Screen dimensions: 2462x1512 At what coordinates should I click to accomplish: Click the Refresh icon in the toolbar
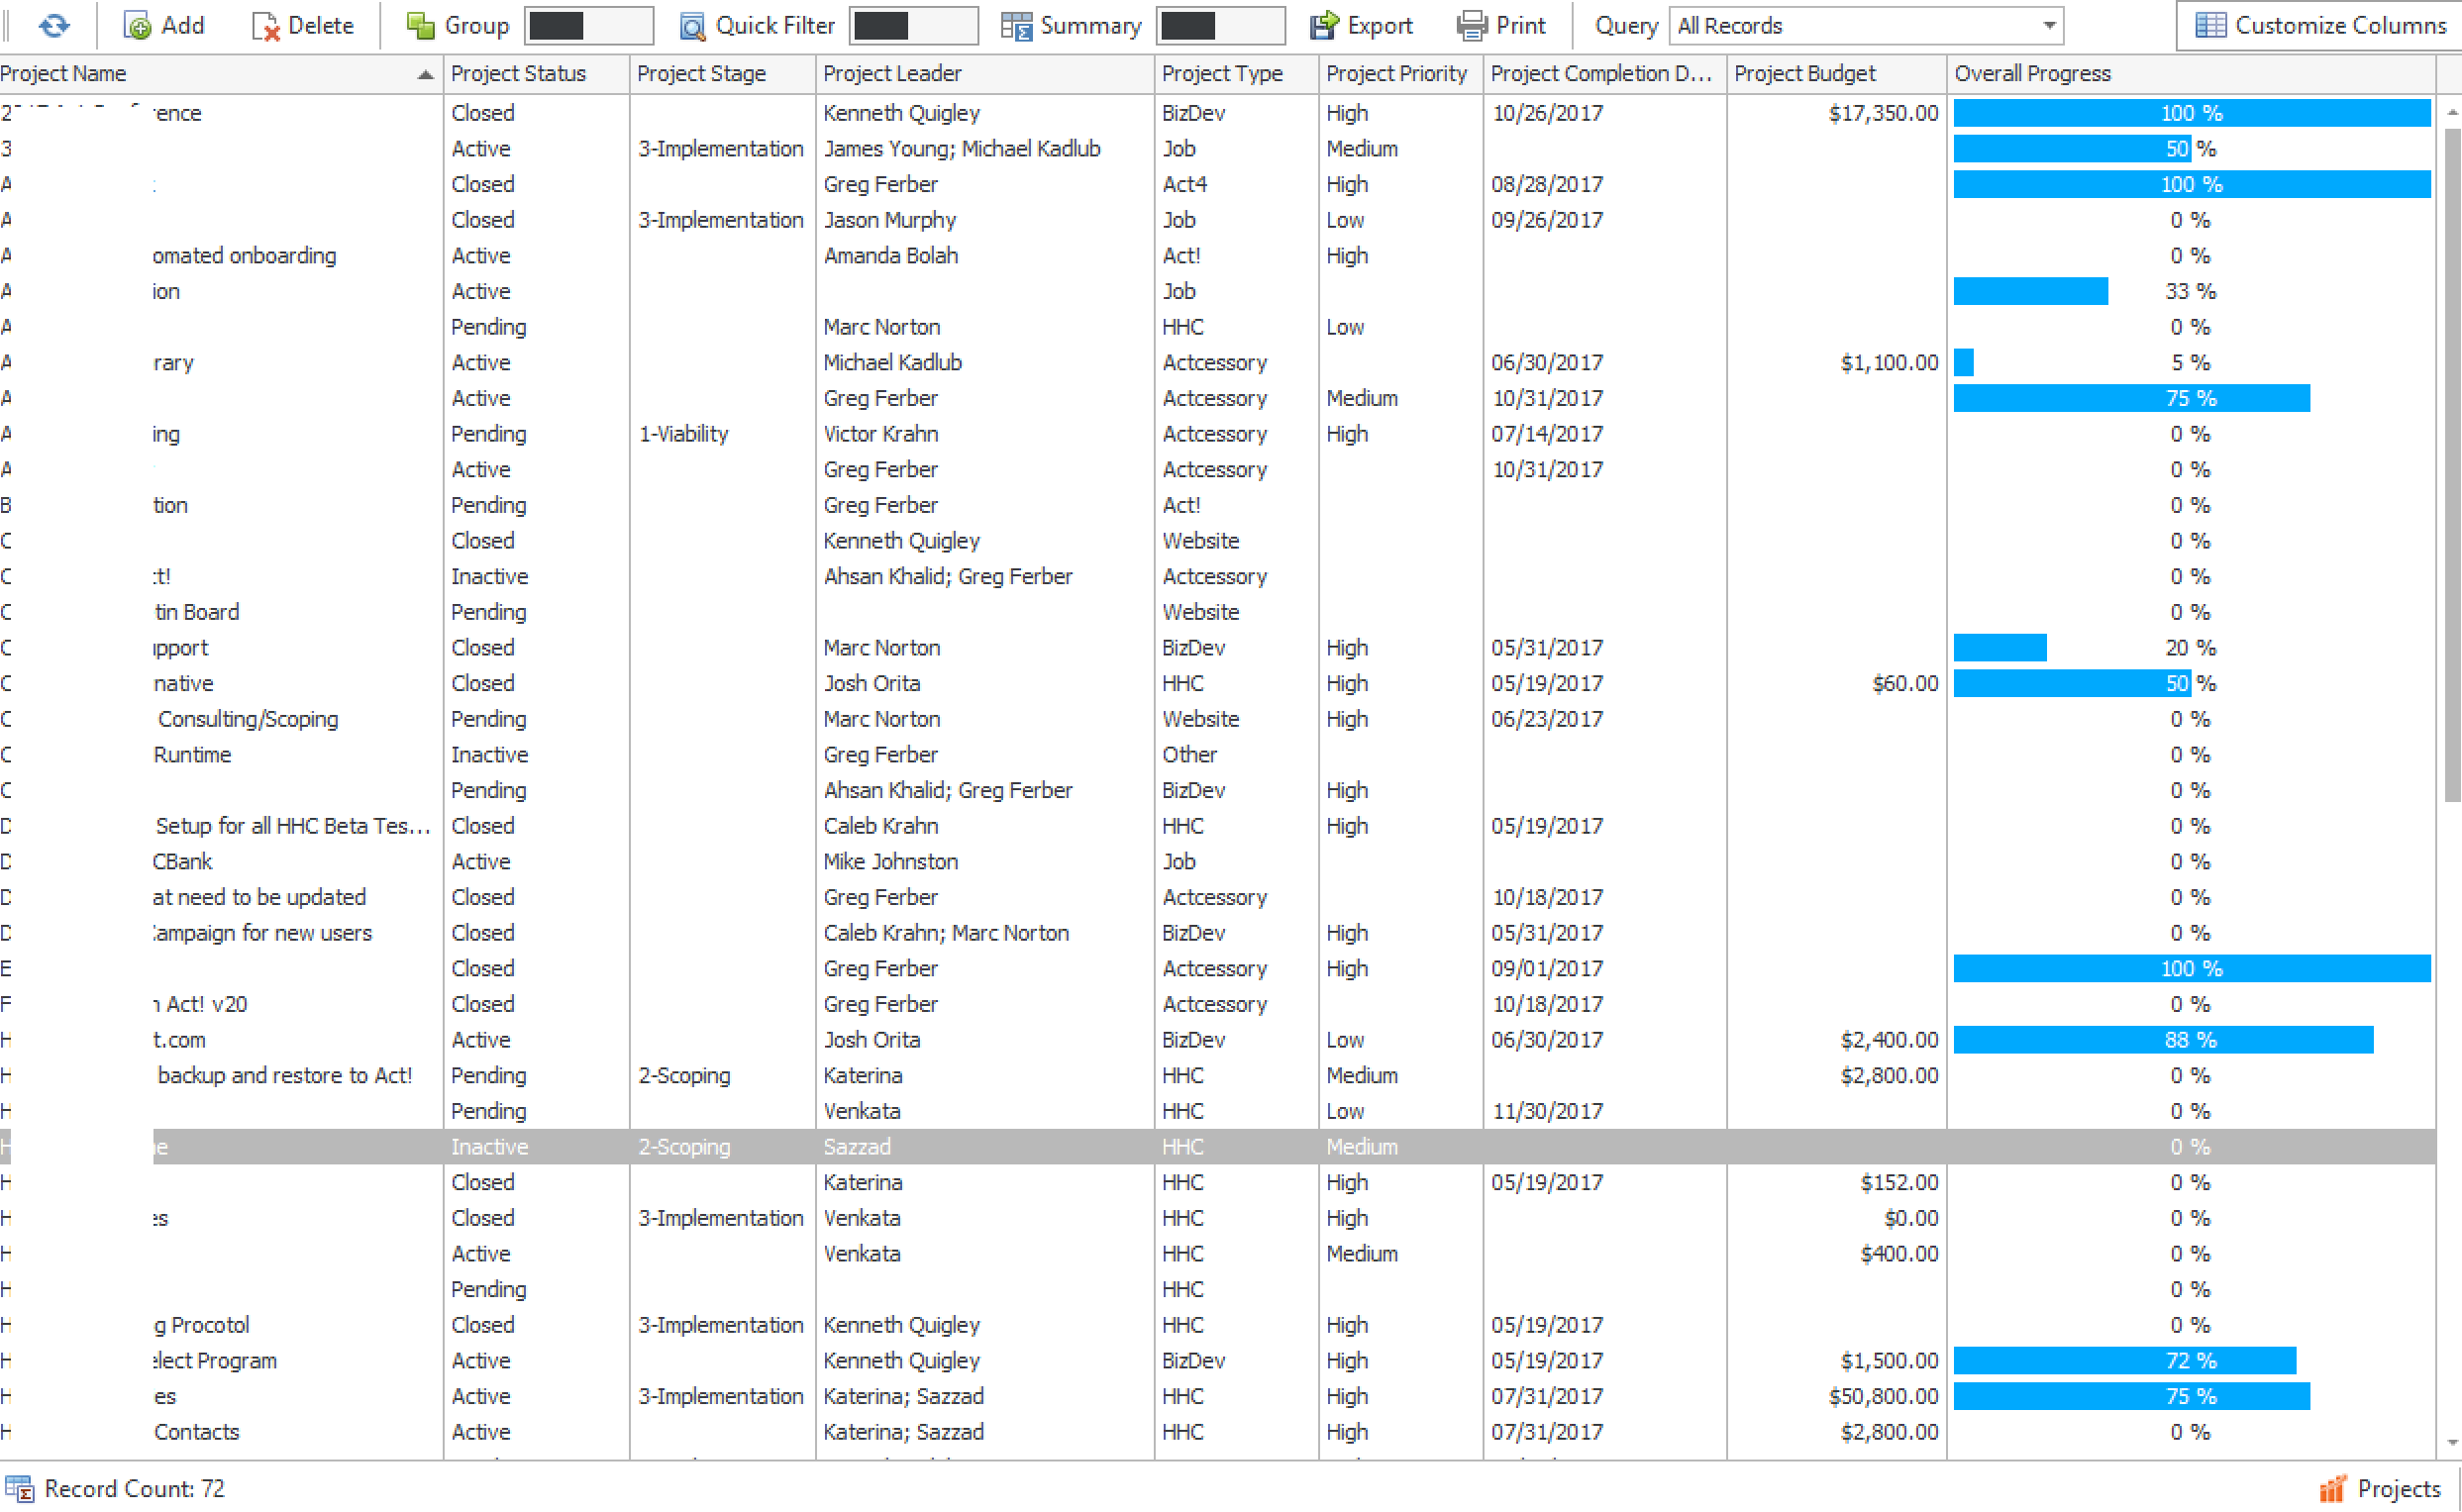pos(54,26)
